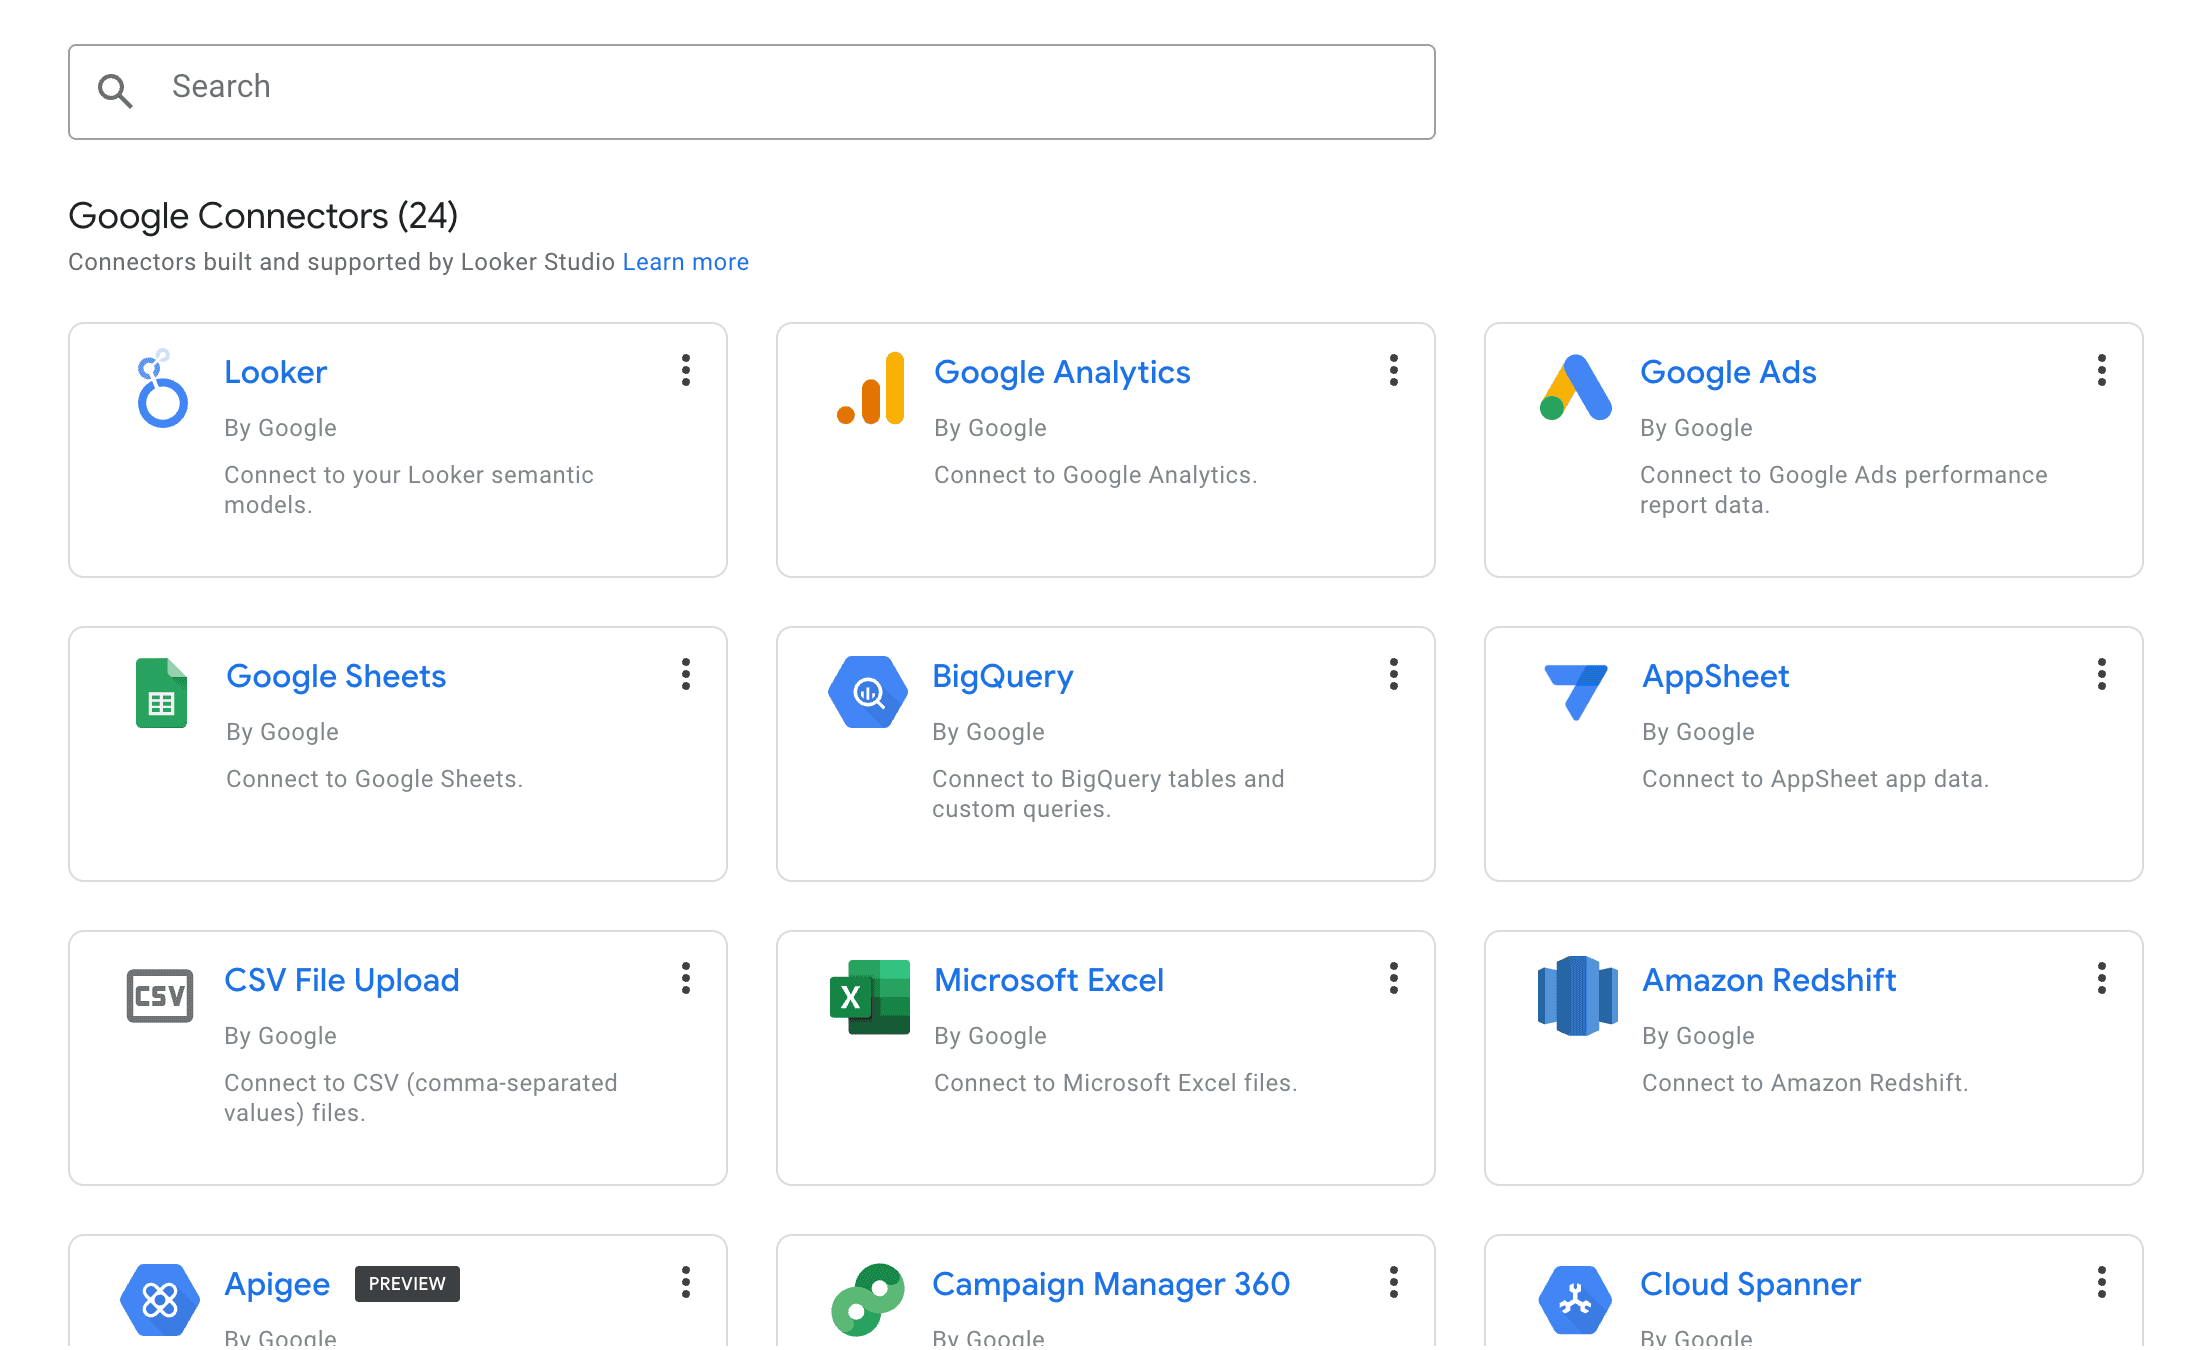Viewport: 2192px width, 1350px height.
Task: Click 'Connect to CSV (comma-separated values) files.' text
Action: [x=421, y=1098]
